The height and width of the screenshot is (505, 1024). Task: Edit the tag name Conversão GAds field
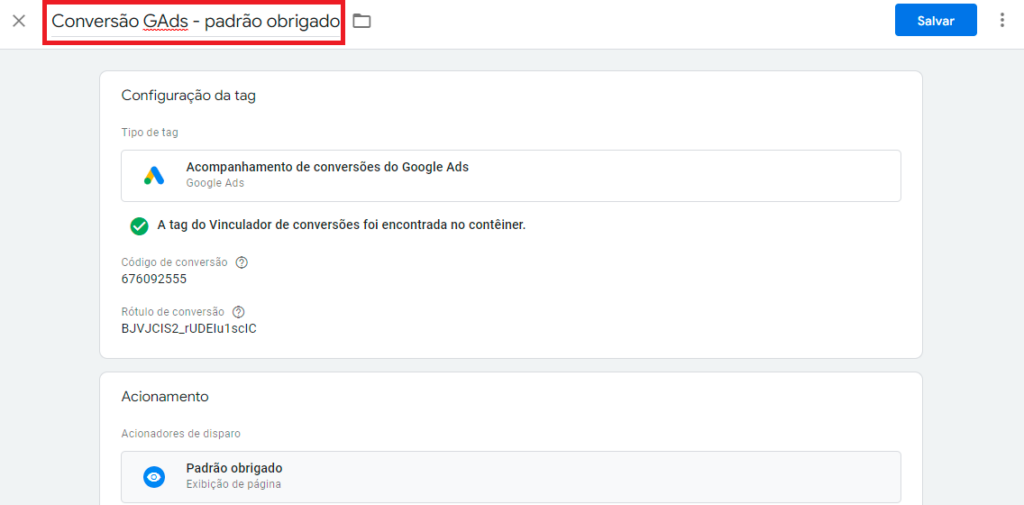[195, 22]
